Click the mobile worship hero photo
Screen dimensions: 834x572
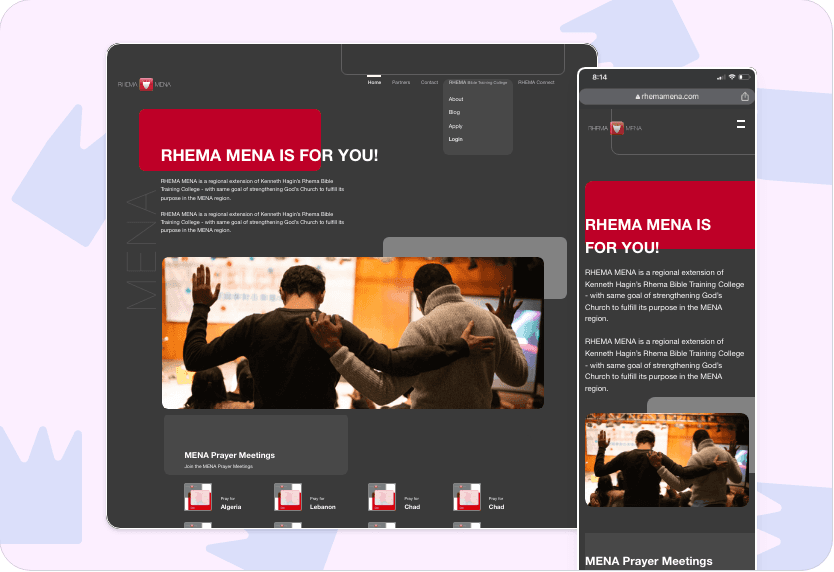pyautogui.click(x=666, y=460)
